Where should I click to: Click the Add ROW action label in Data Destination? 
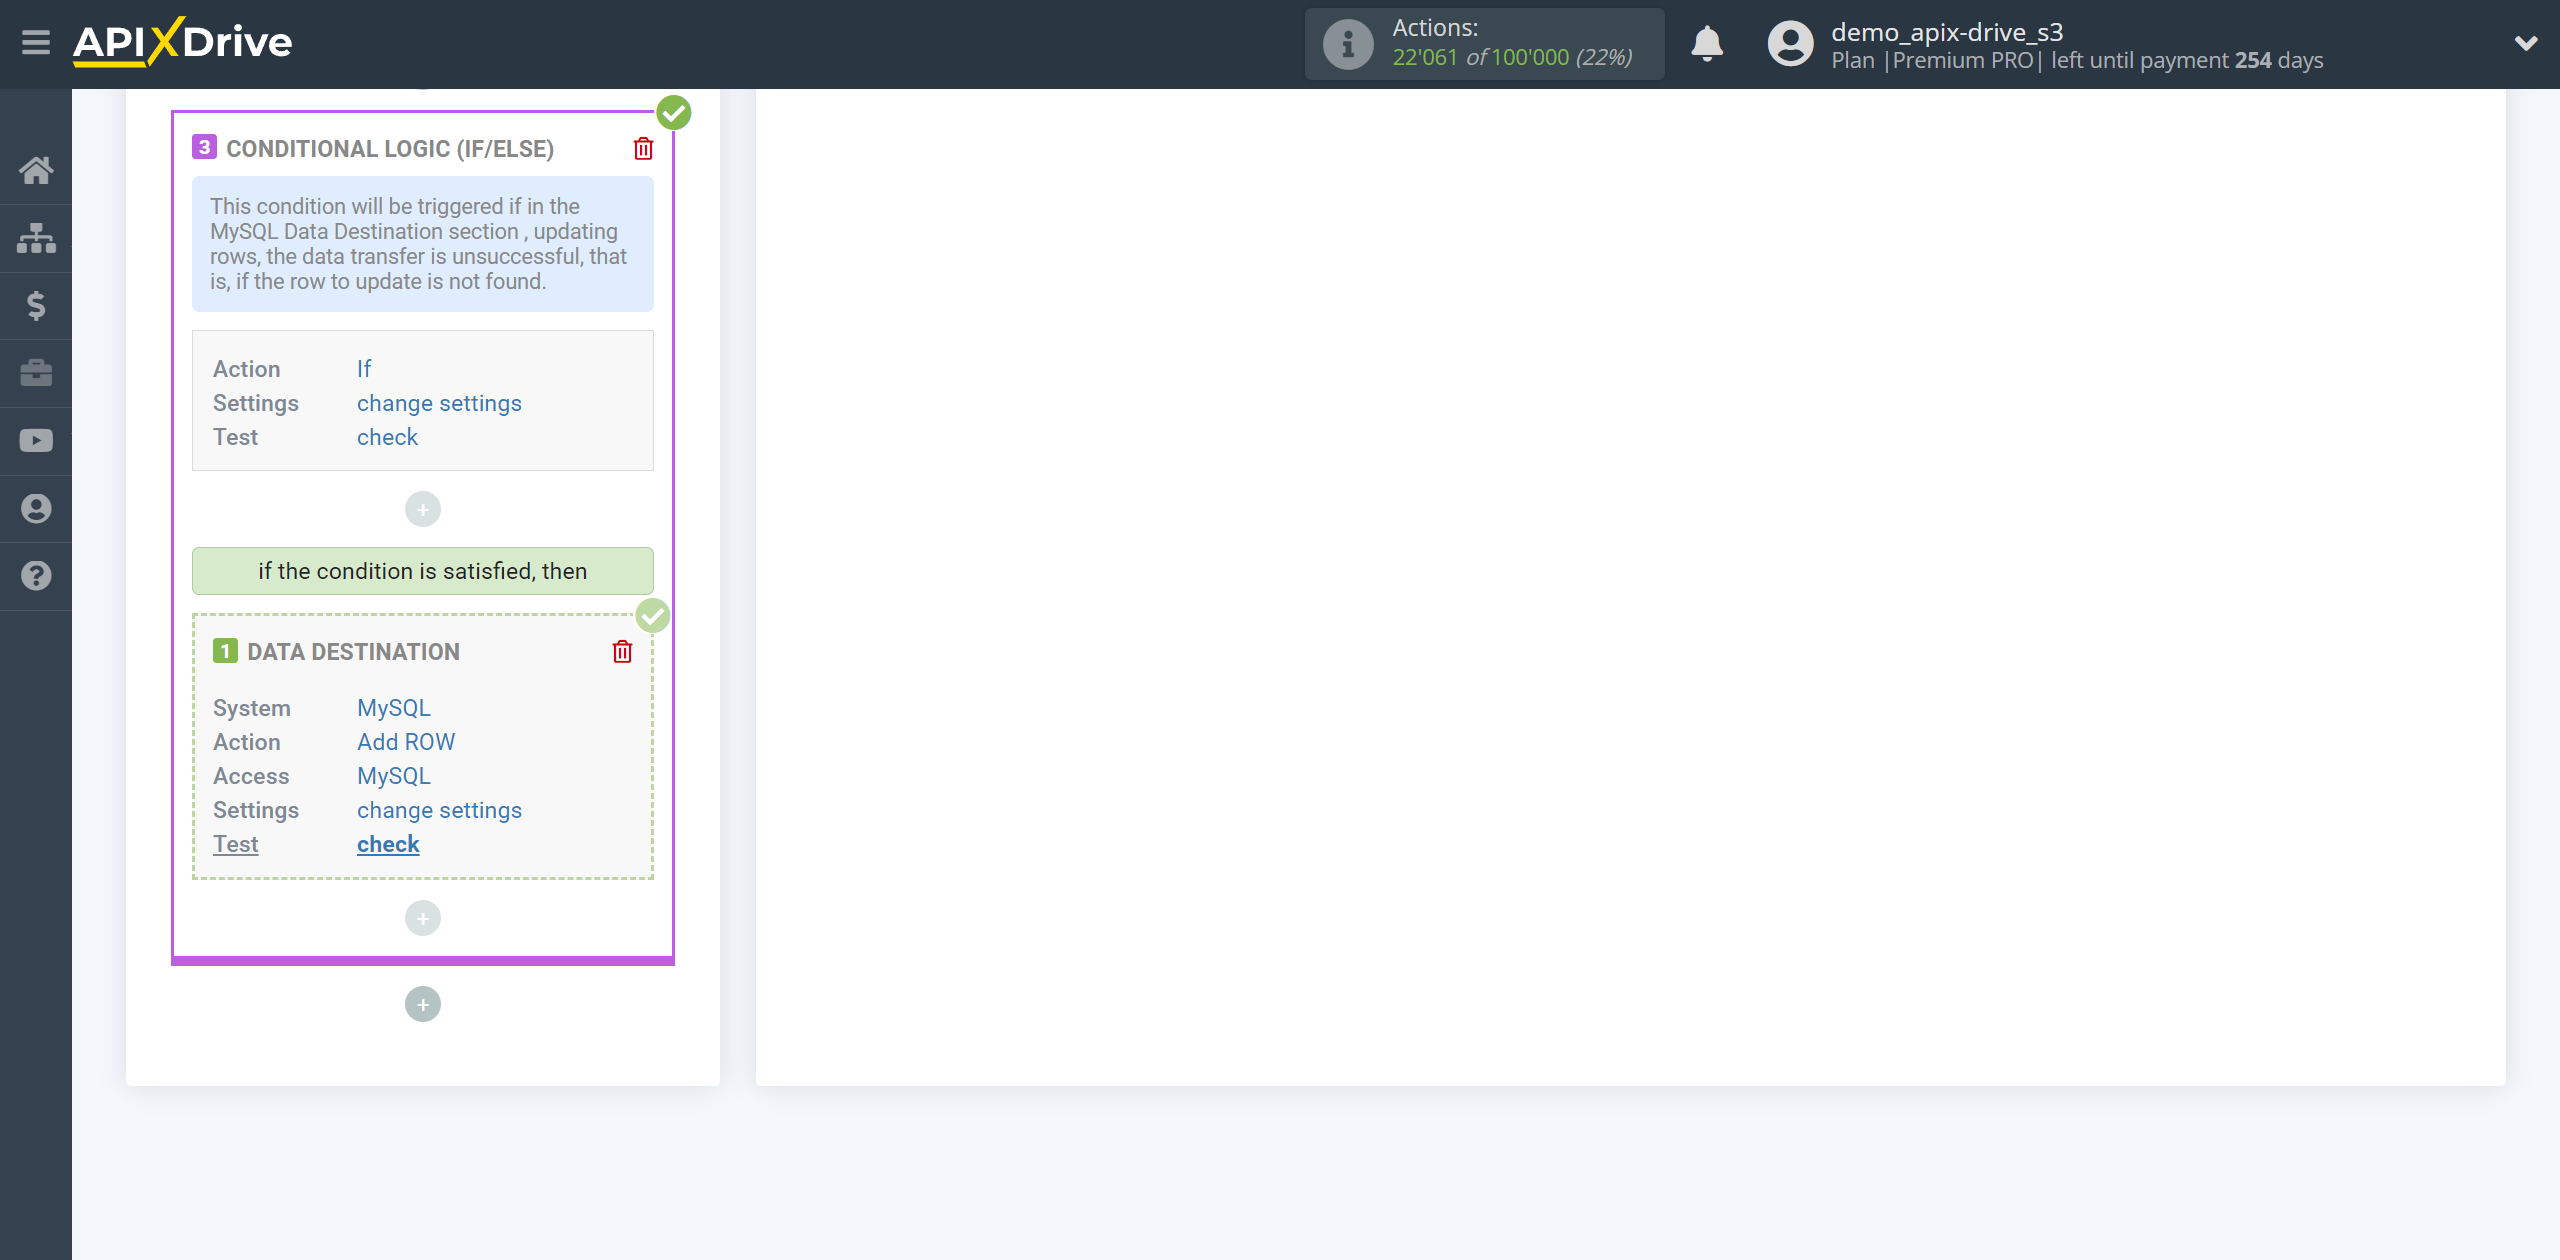pos(407,741)
